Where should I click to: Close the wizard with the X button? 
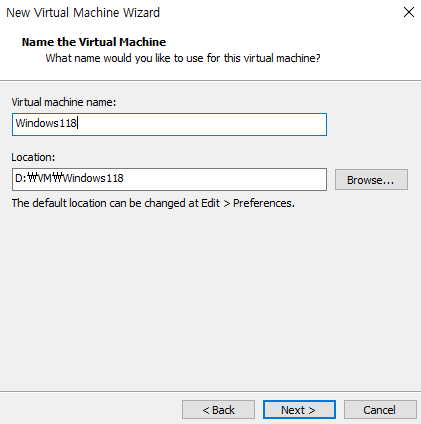(409, 12)
